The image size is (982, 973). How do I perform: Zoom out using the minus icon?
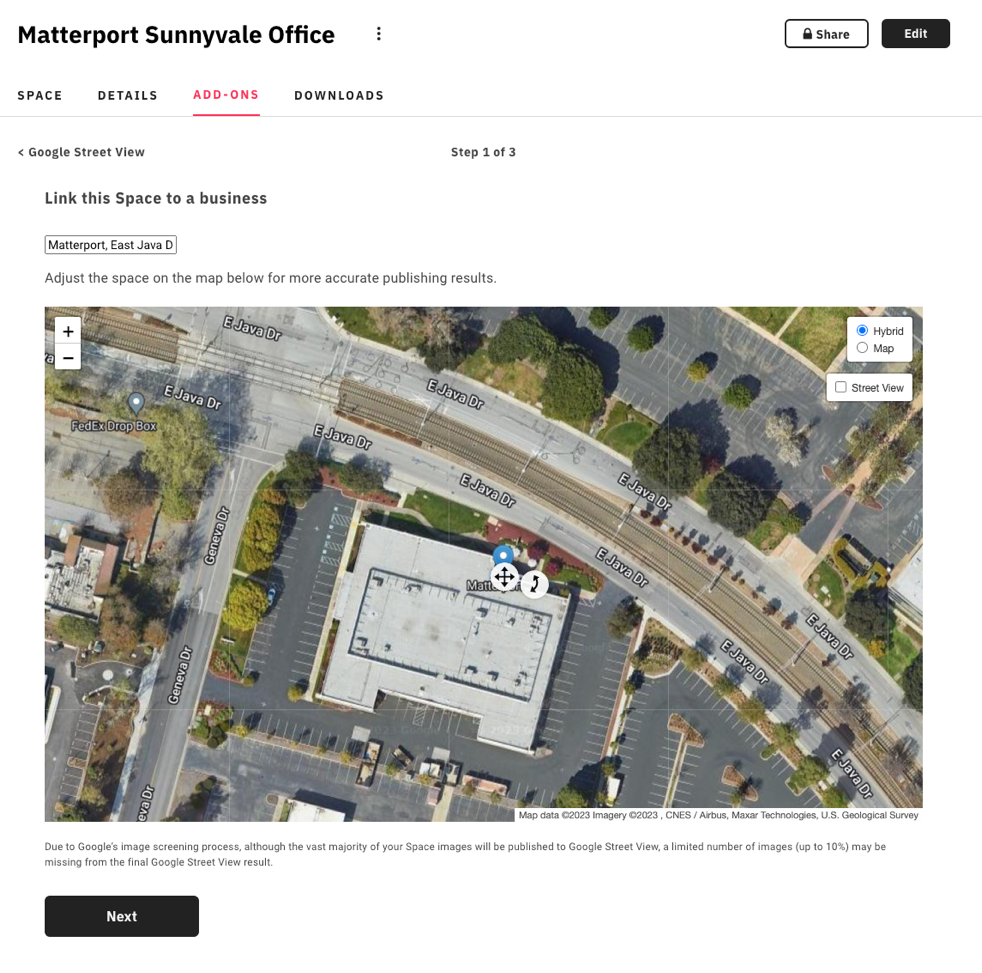click(67, 356)
